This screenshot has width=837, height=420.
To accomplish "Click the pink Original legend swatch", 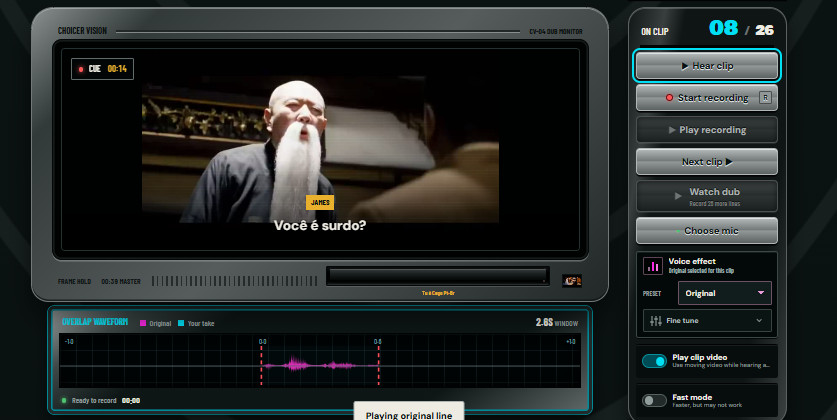I will [143, 323].
